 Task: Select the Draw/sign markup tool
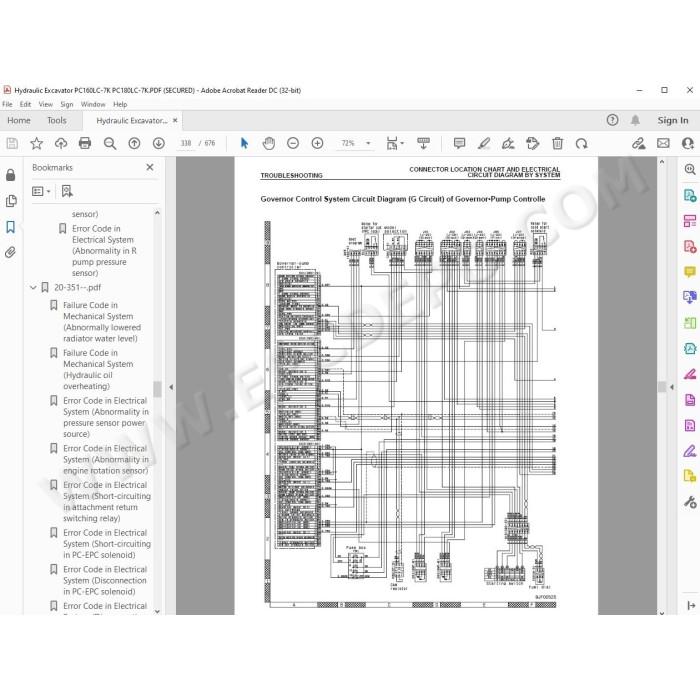pyautogui.click(x=508, y=143)
